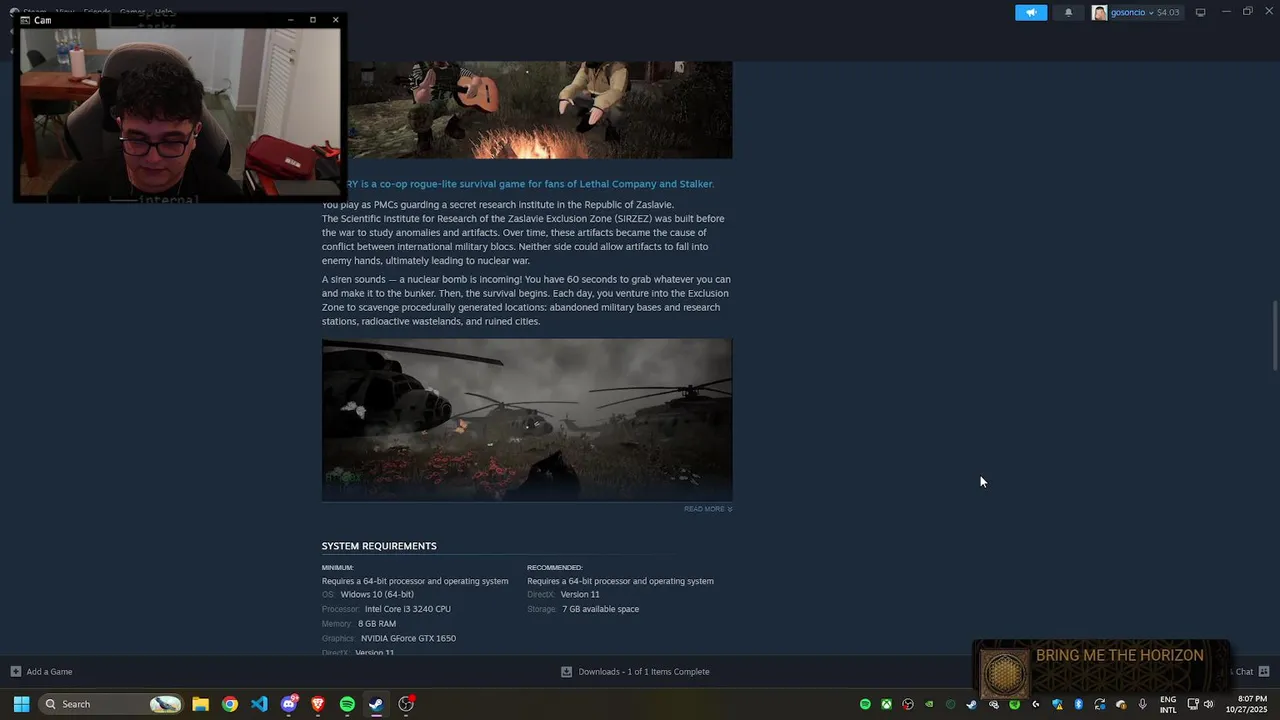Click the Downloads arrow icon
1280x720 pixels.
pyautogui.click(x=566, y=672)
